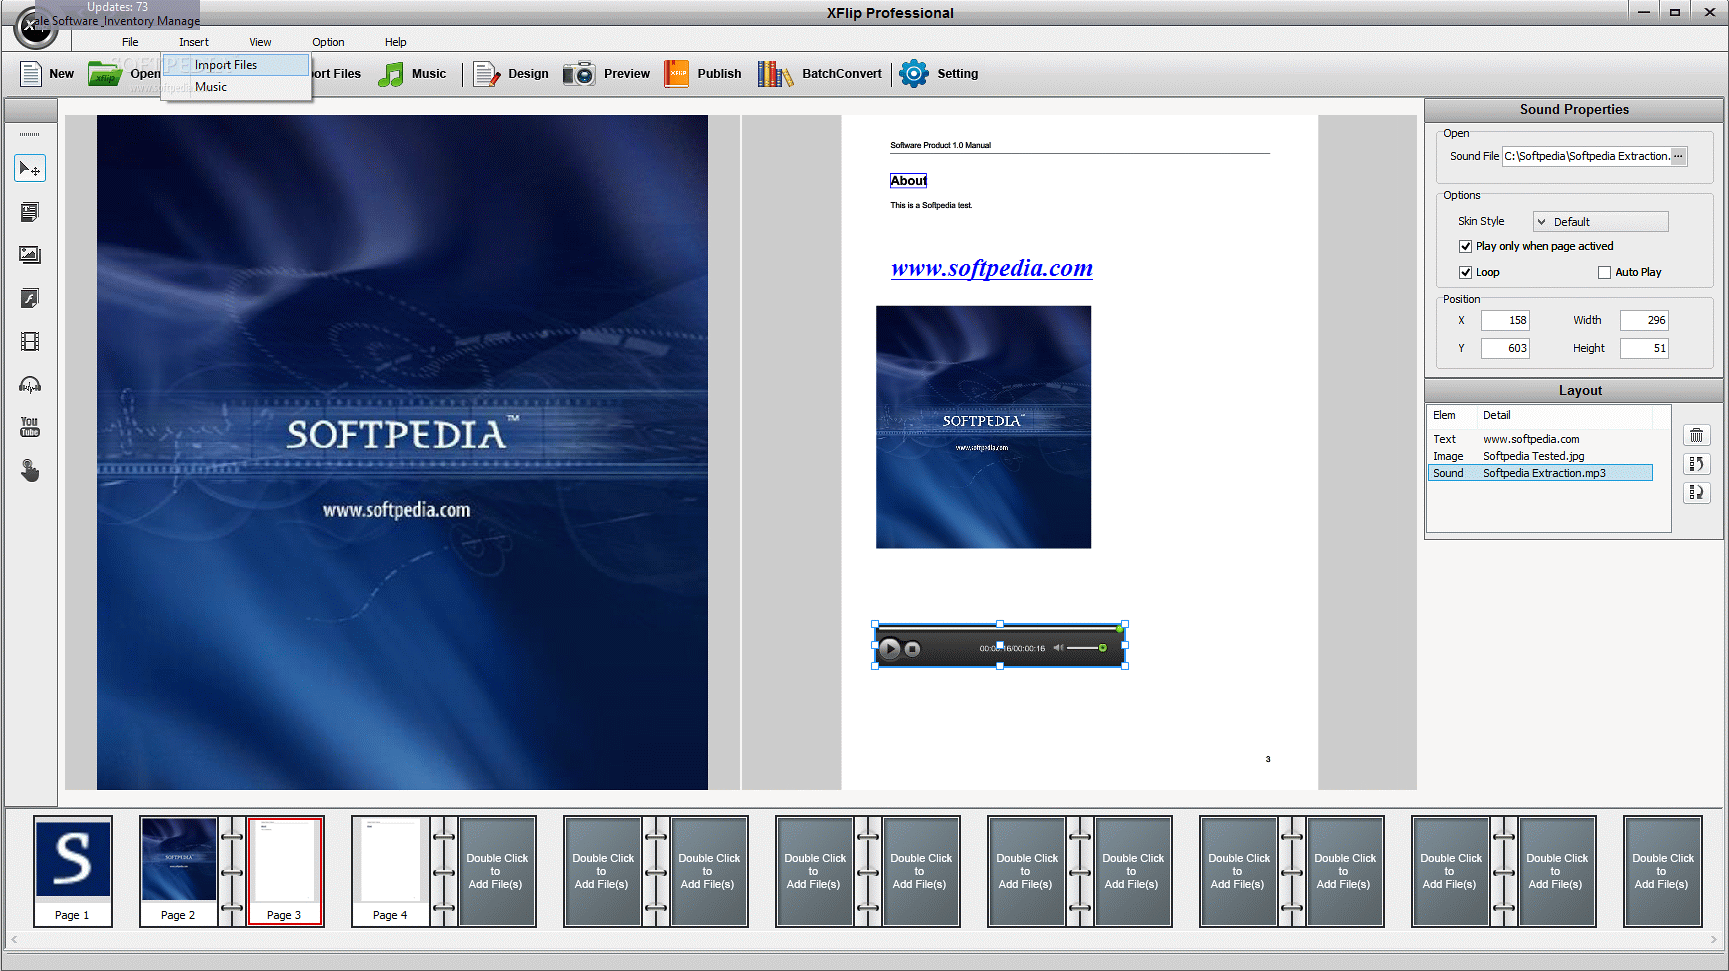Choose the insert YouTube video tool

pos(30,427)
